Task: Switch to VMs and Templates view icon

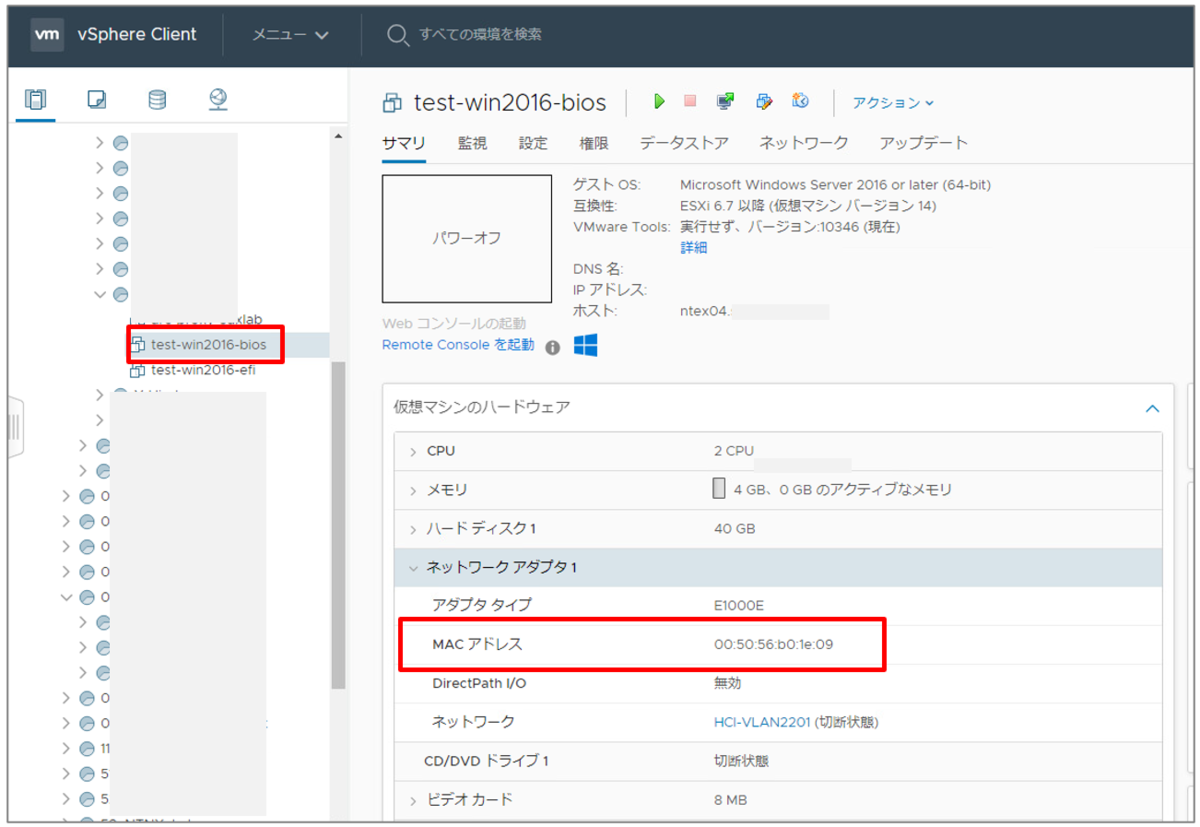Action: point(97,99)
